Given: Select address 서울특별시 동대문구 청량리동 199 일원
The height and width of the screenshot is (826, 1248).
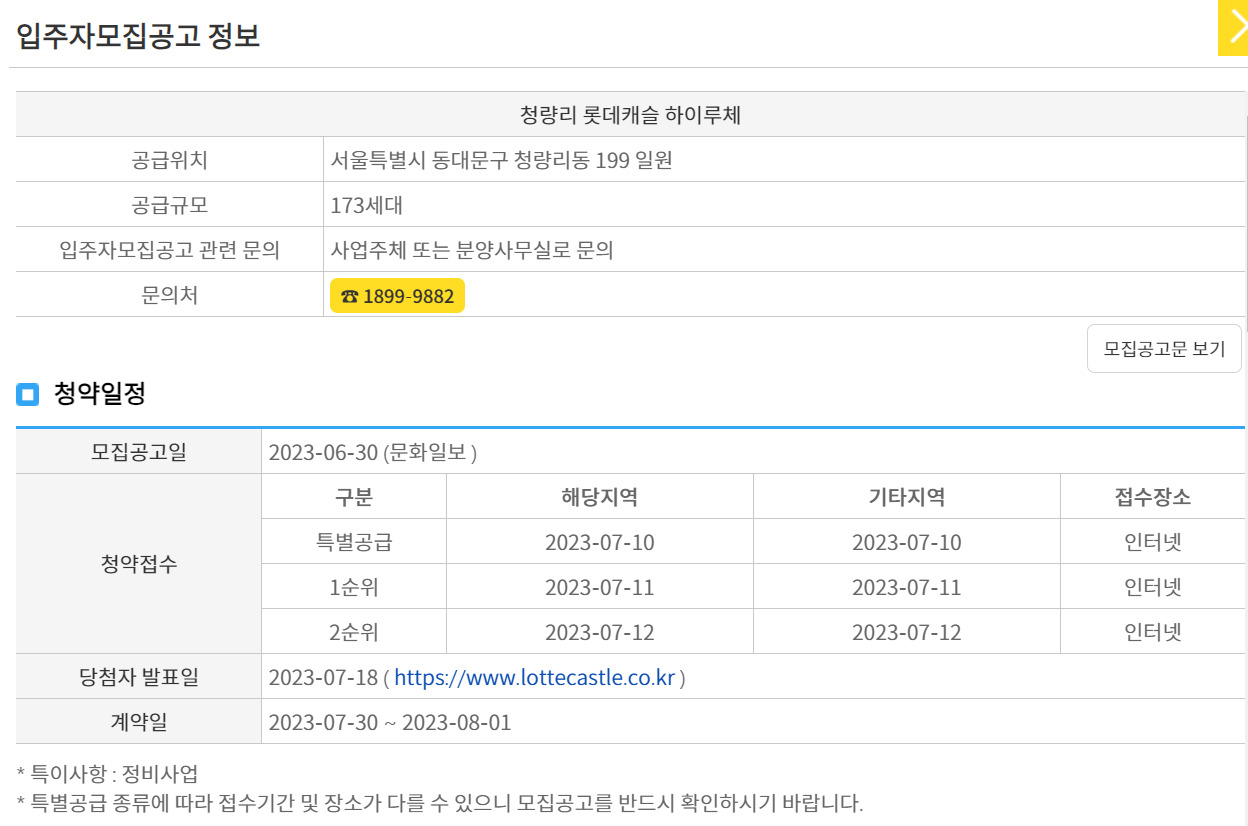Looking at the screenshot, I should [502, 160].
